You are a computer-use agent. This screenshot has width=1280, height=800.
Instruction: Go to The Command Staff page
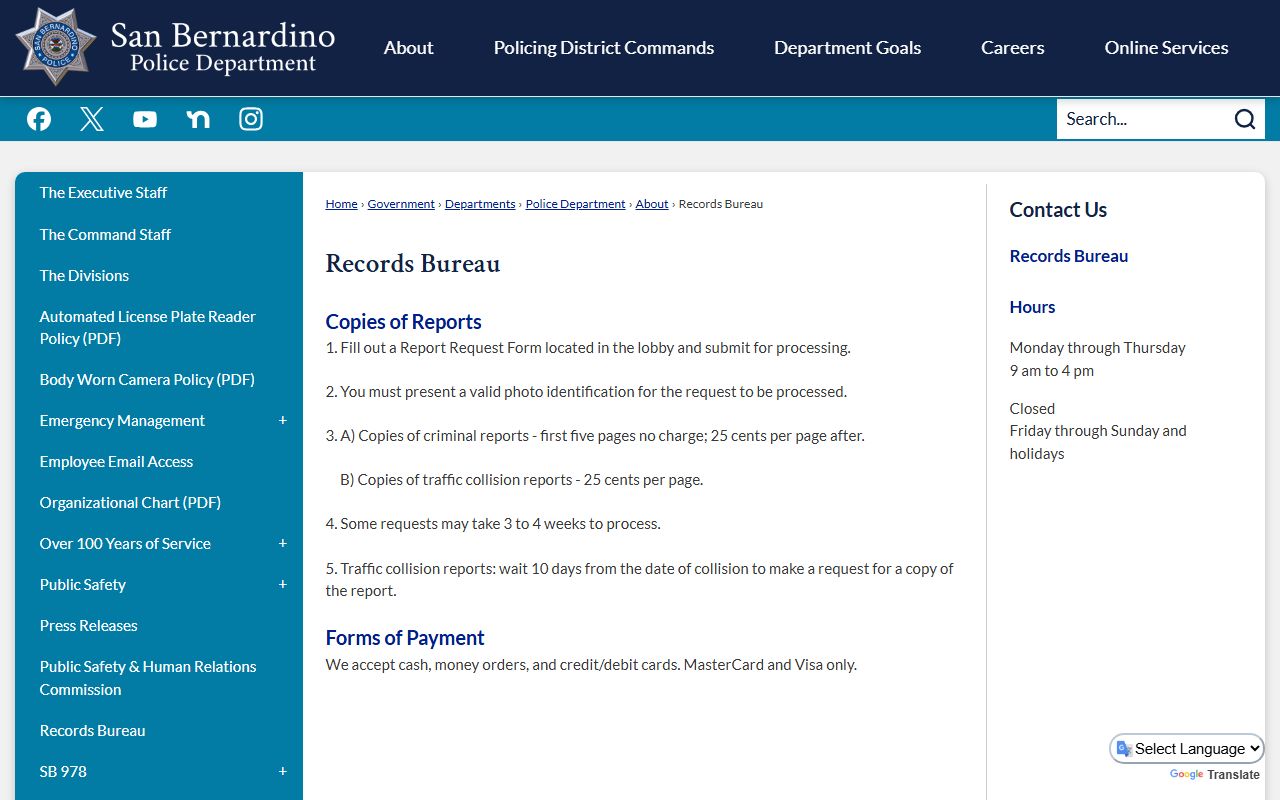(x=105, y=235)
